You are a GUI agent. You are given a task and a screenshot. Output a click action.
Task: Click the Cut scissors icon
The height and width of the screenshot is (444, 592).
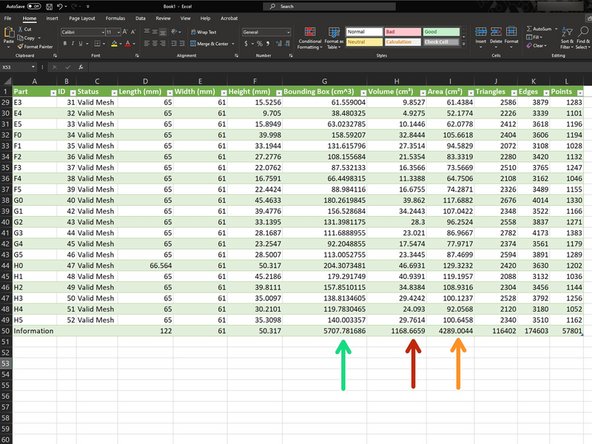click(20, 29)
